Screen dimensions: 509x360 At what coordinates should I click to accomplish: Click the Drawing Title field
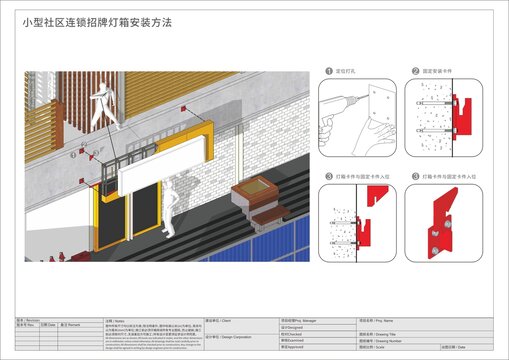tap(425, 334)
